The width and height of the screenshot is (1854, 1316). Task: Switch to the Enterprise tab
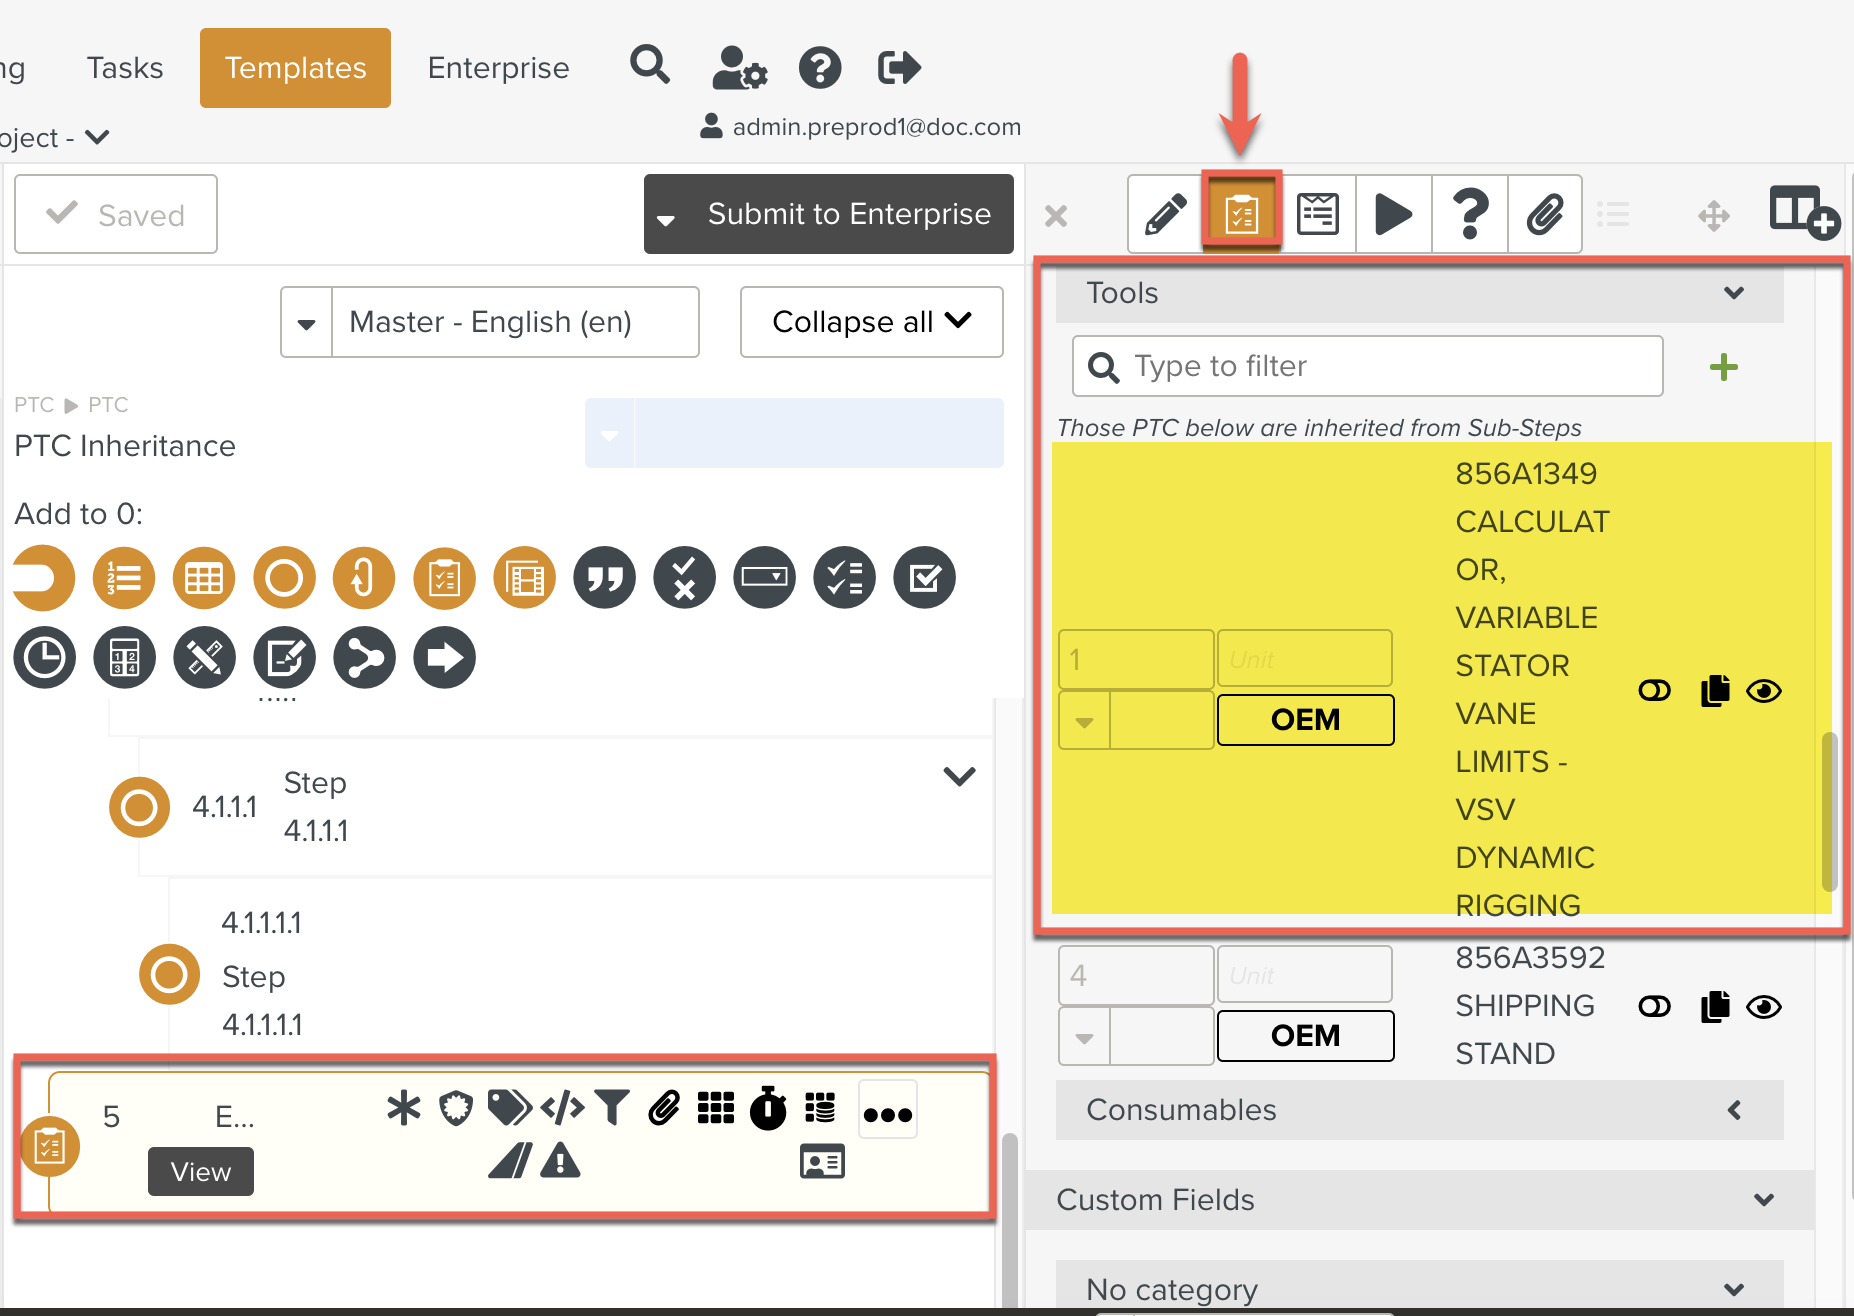(x=498, y=67)
